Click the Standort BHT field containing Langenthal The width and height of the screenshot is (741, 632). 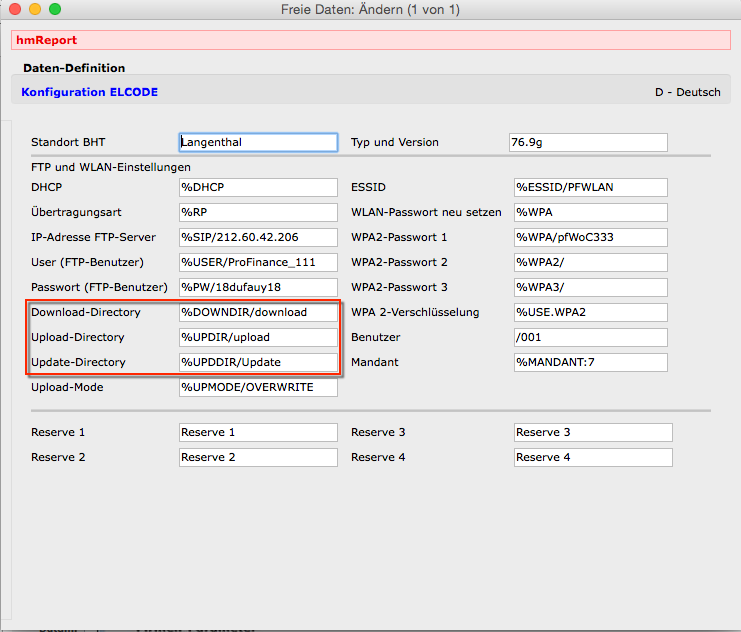[x=258, y=142]
